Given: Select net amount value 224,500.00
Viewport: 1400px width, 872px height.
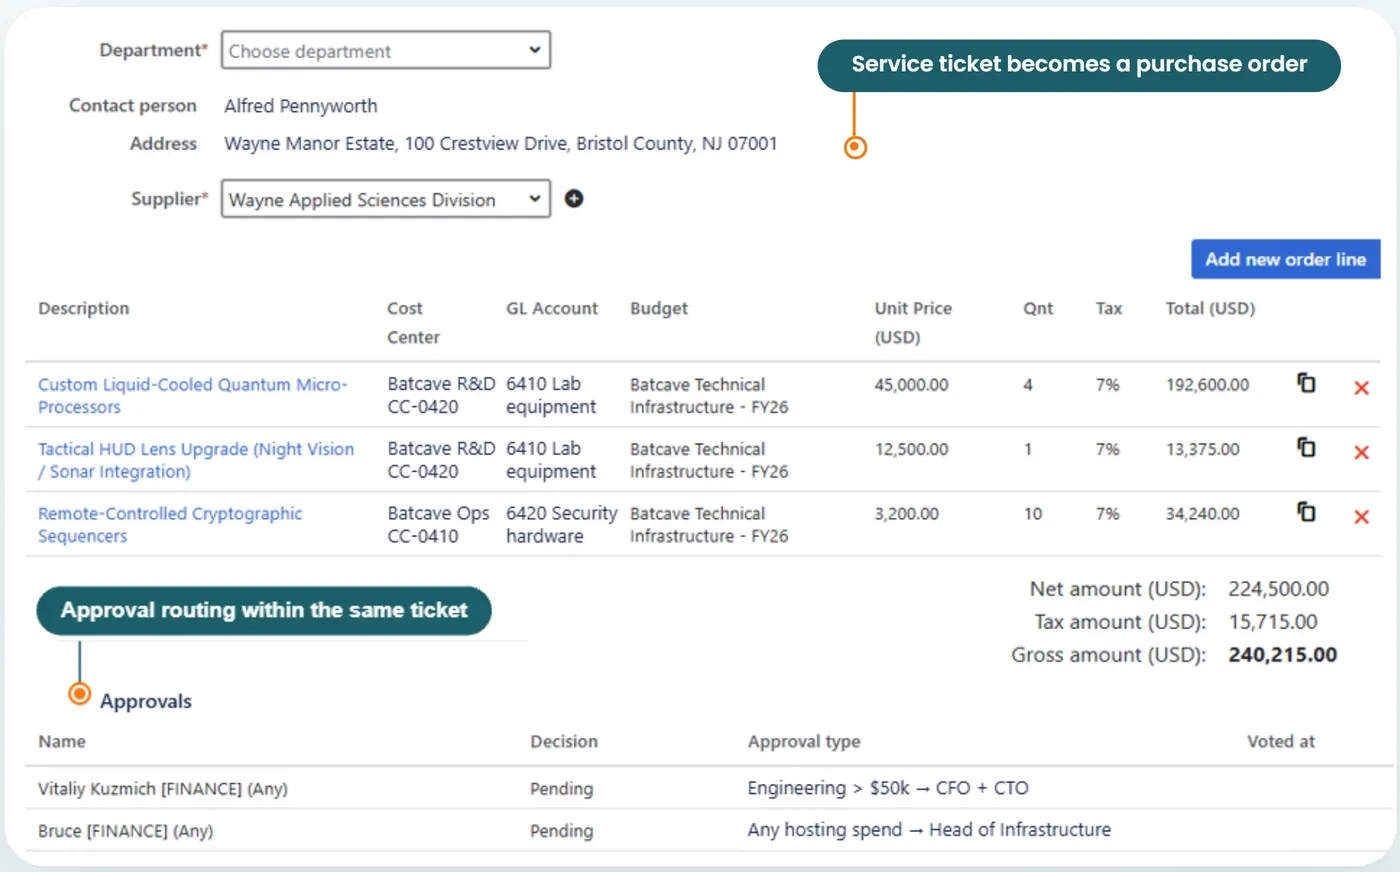Looking at the screenshot, I should pos(1279,589).
